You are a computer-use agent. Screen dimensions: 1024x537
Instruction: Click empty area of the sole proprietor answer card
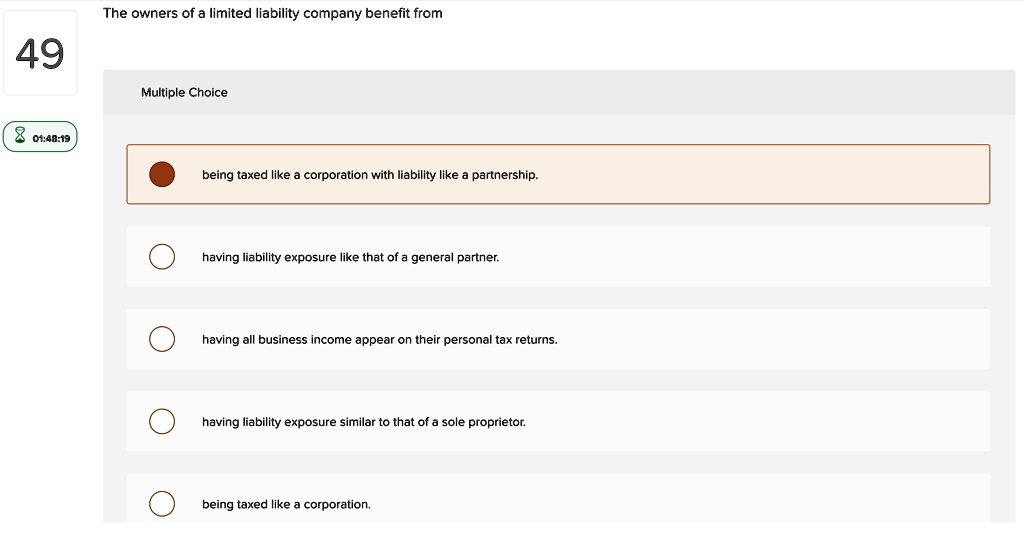(758, 421)
